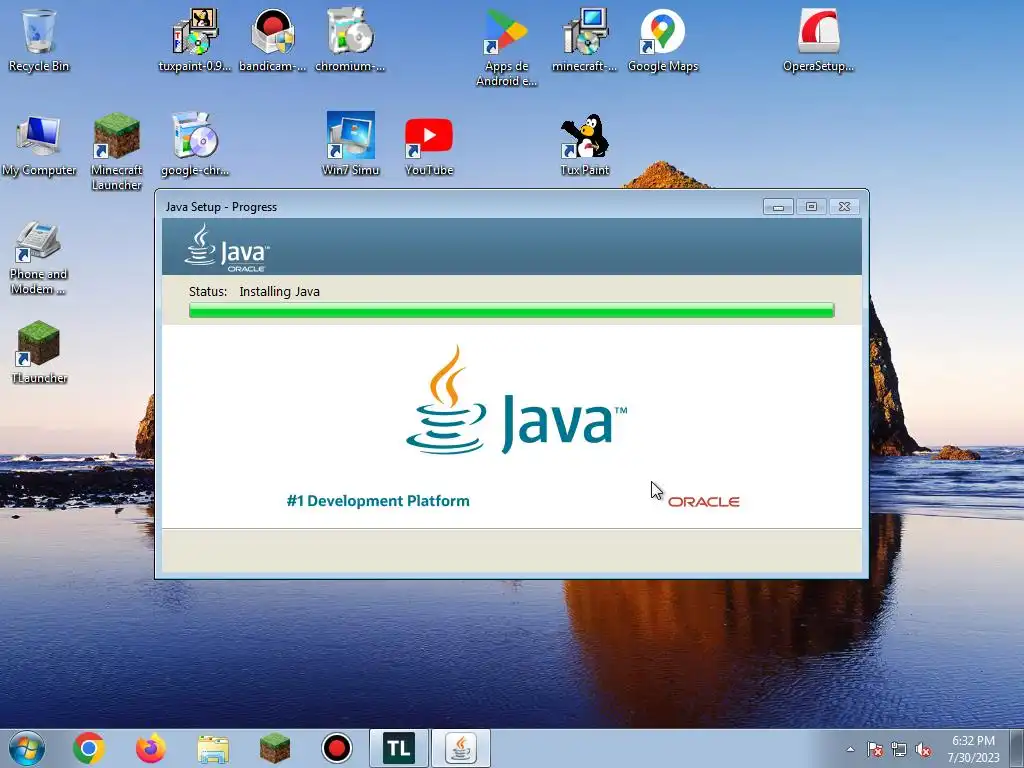Open the YouTube desktop shortcut

coord(429,145)
